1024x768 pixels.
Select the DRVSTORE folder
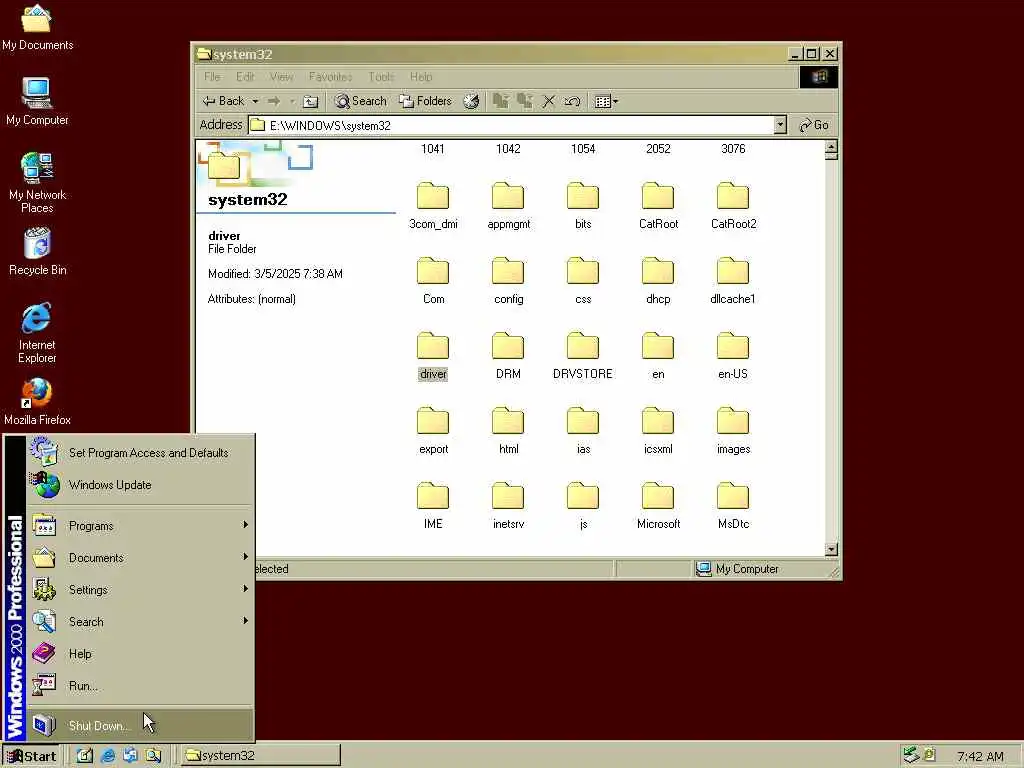(x=583, y=356)
